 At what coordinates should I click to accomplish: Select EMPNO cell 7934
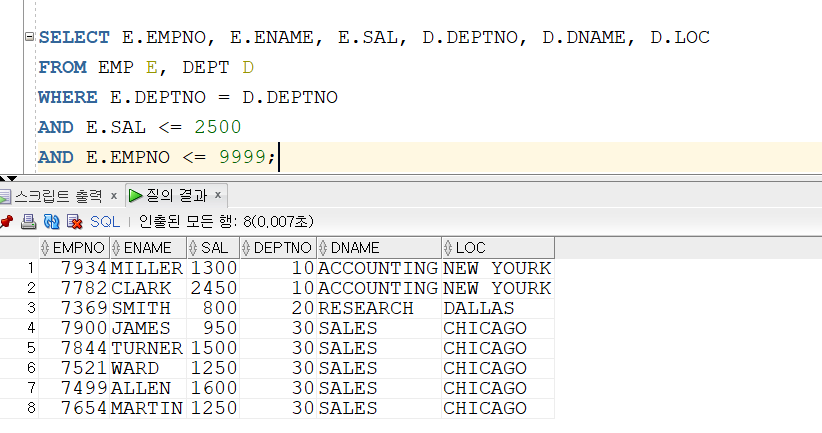[x=74, y=268]
